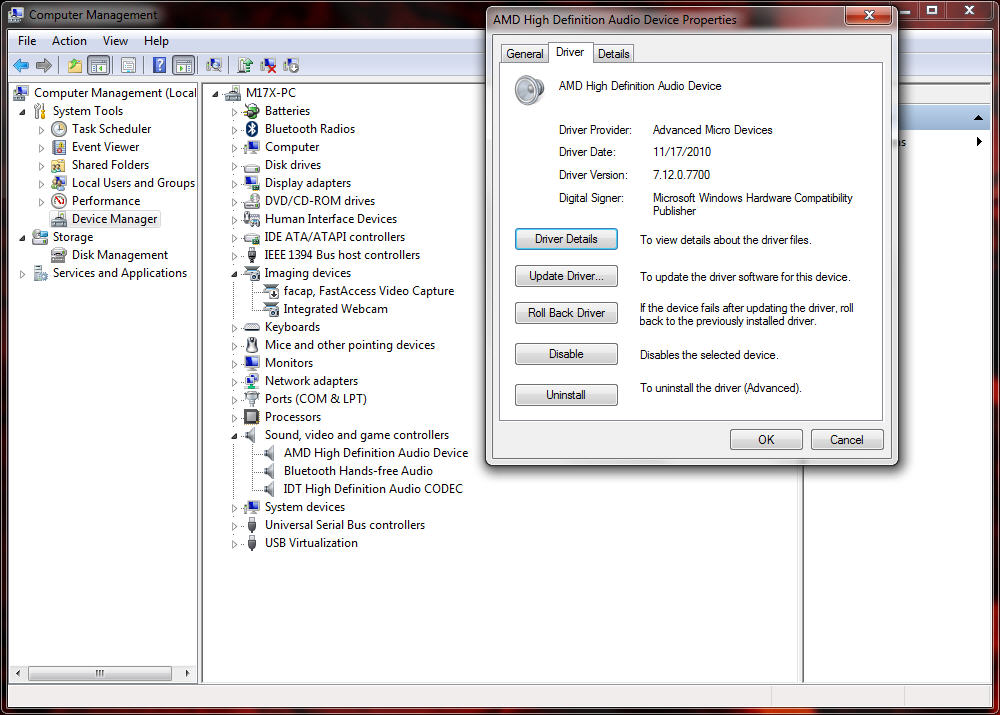Click the Disk Management icon
Image resolution: width=1000 pixels, height=715 pixels.
click(59, 255)
